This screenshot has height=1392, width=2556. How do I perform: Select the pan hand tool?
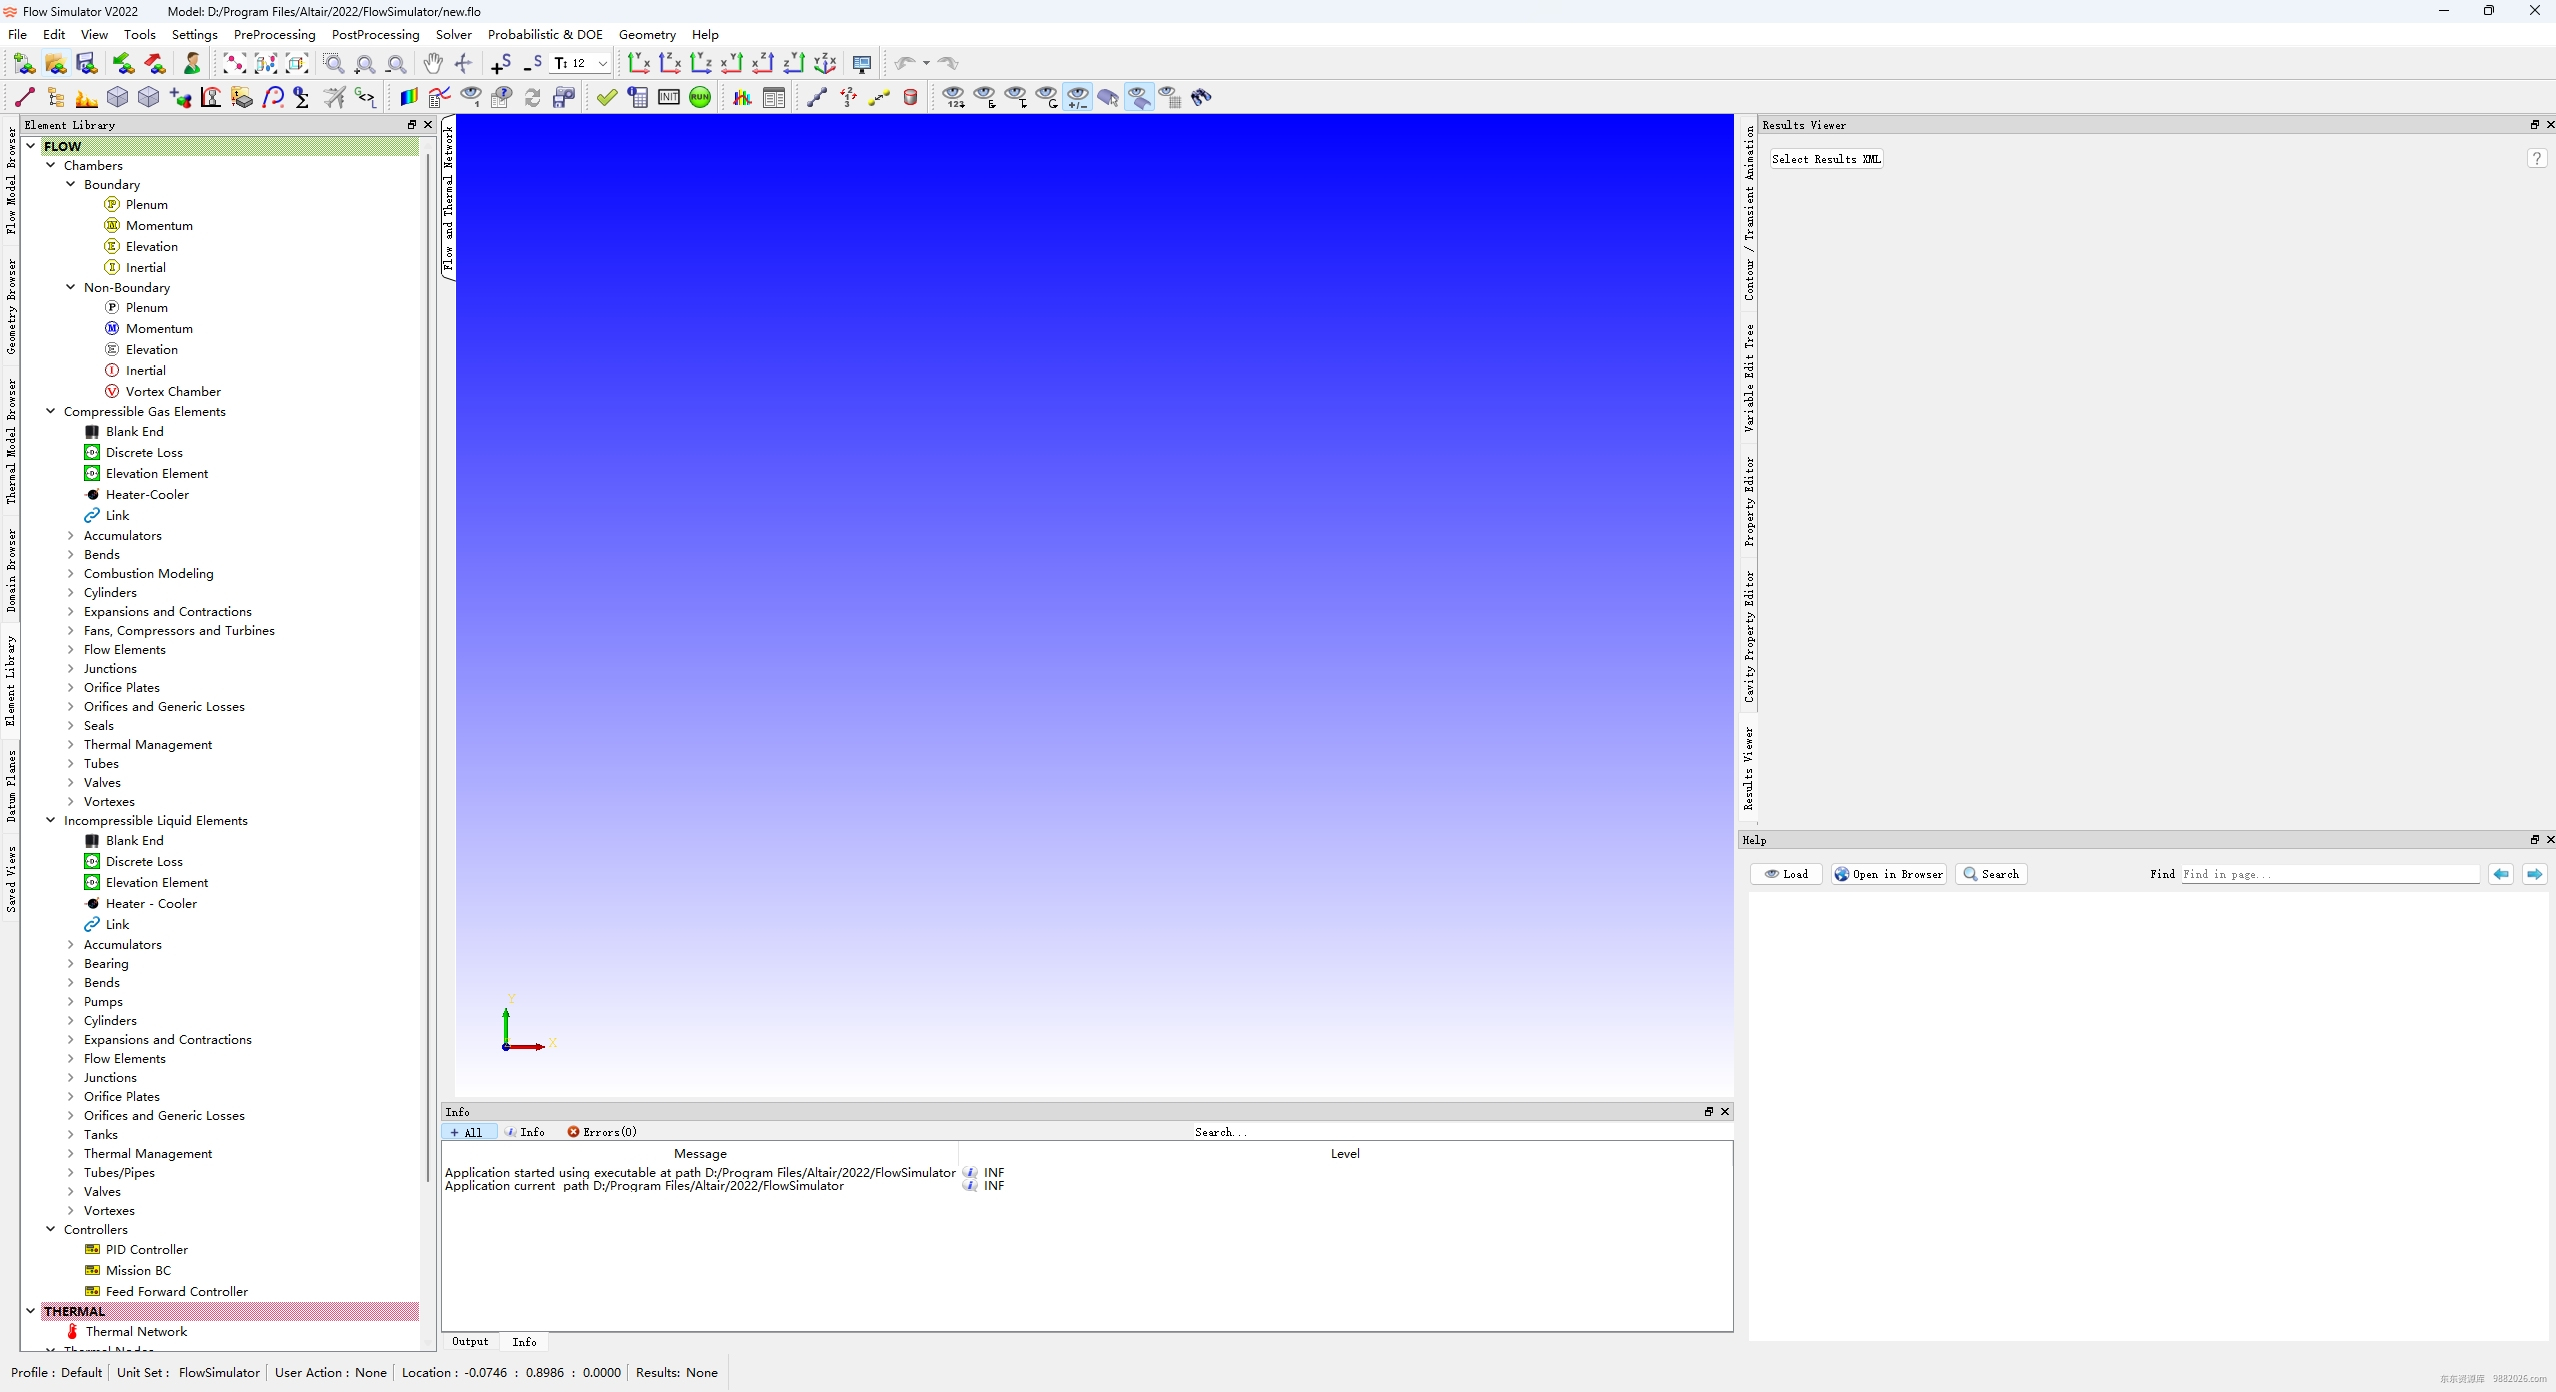432,64
